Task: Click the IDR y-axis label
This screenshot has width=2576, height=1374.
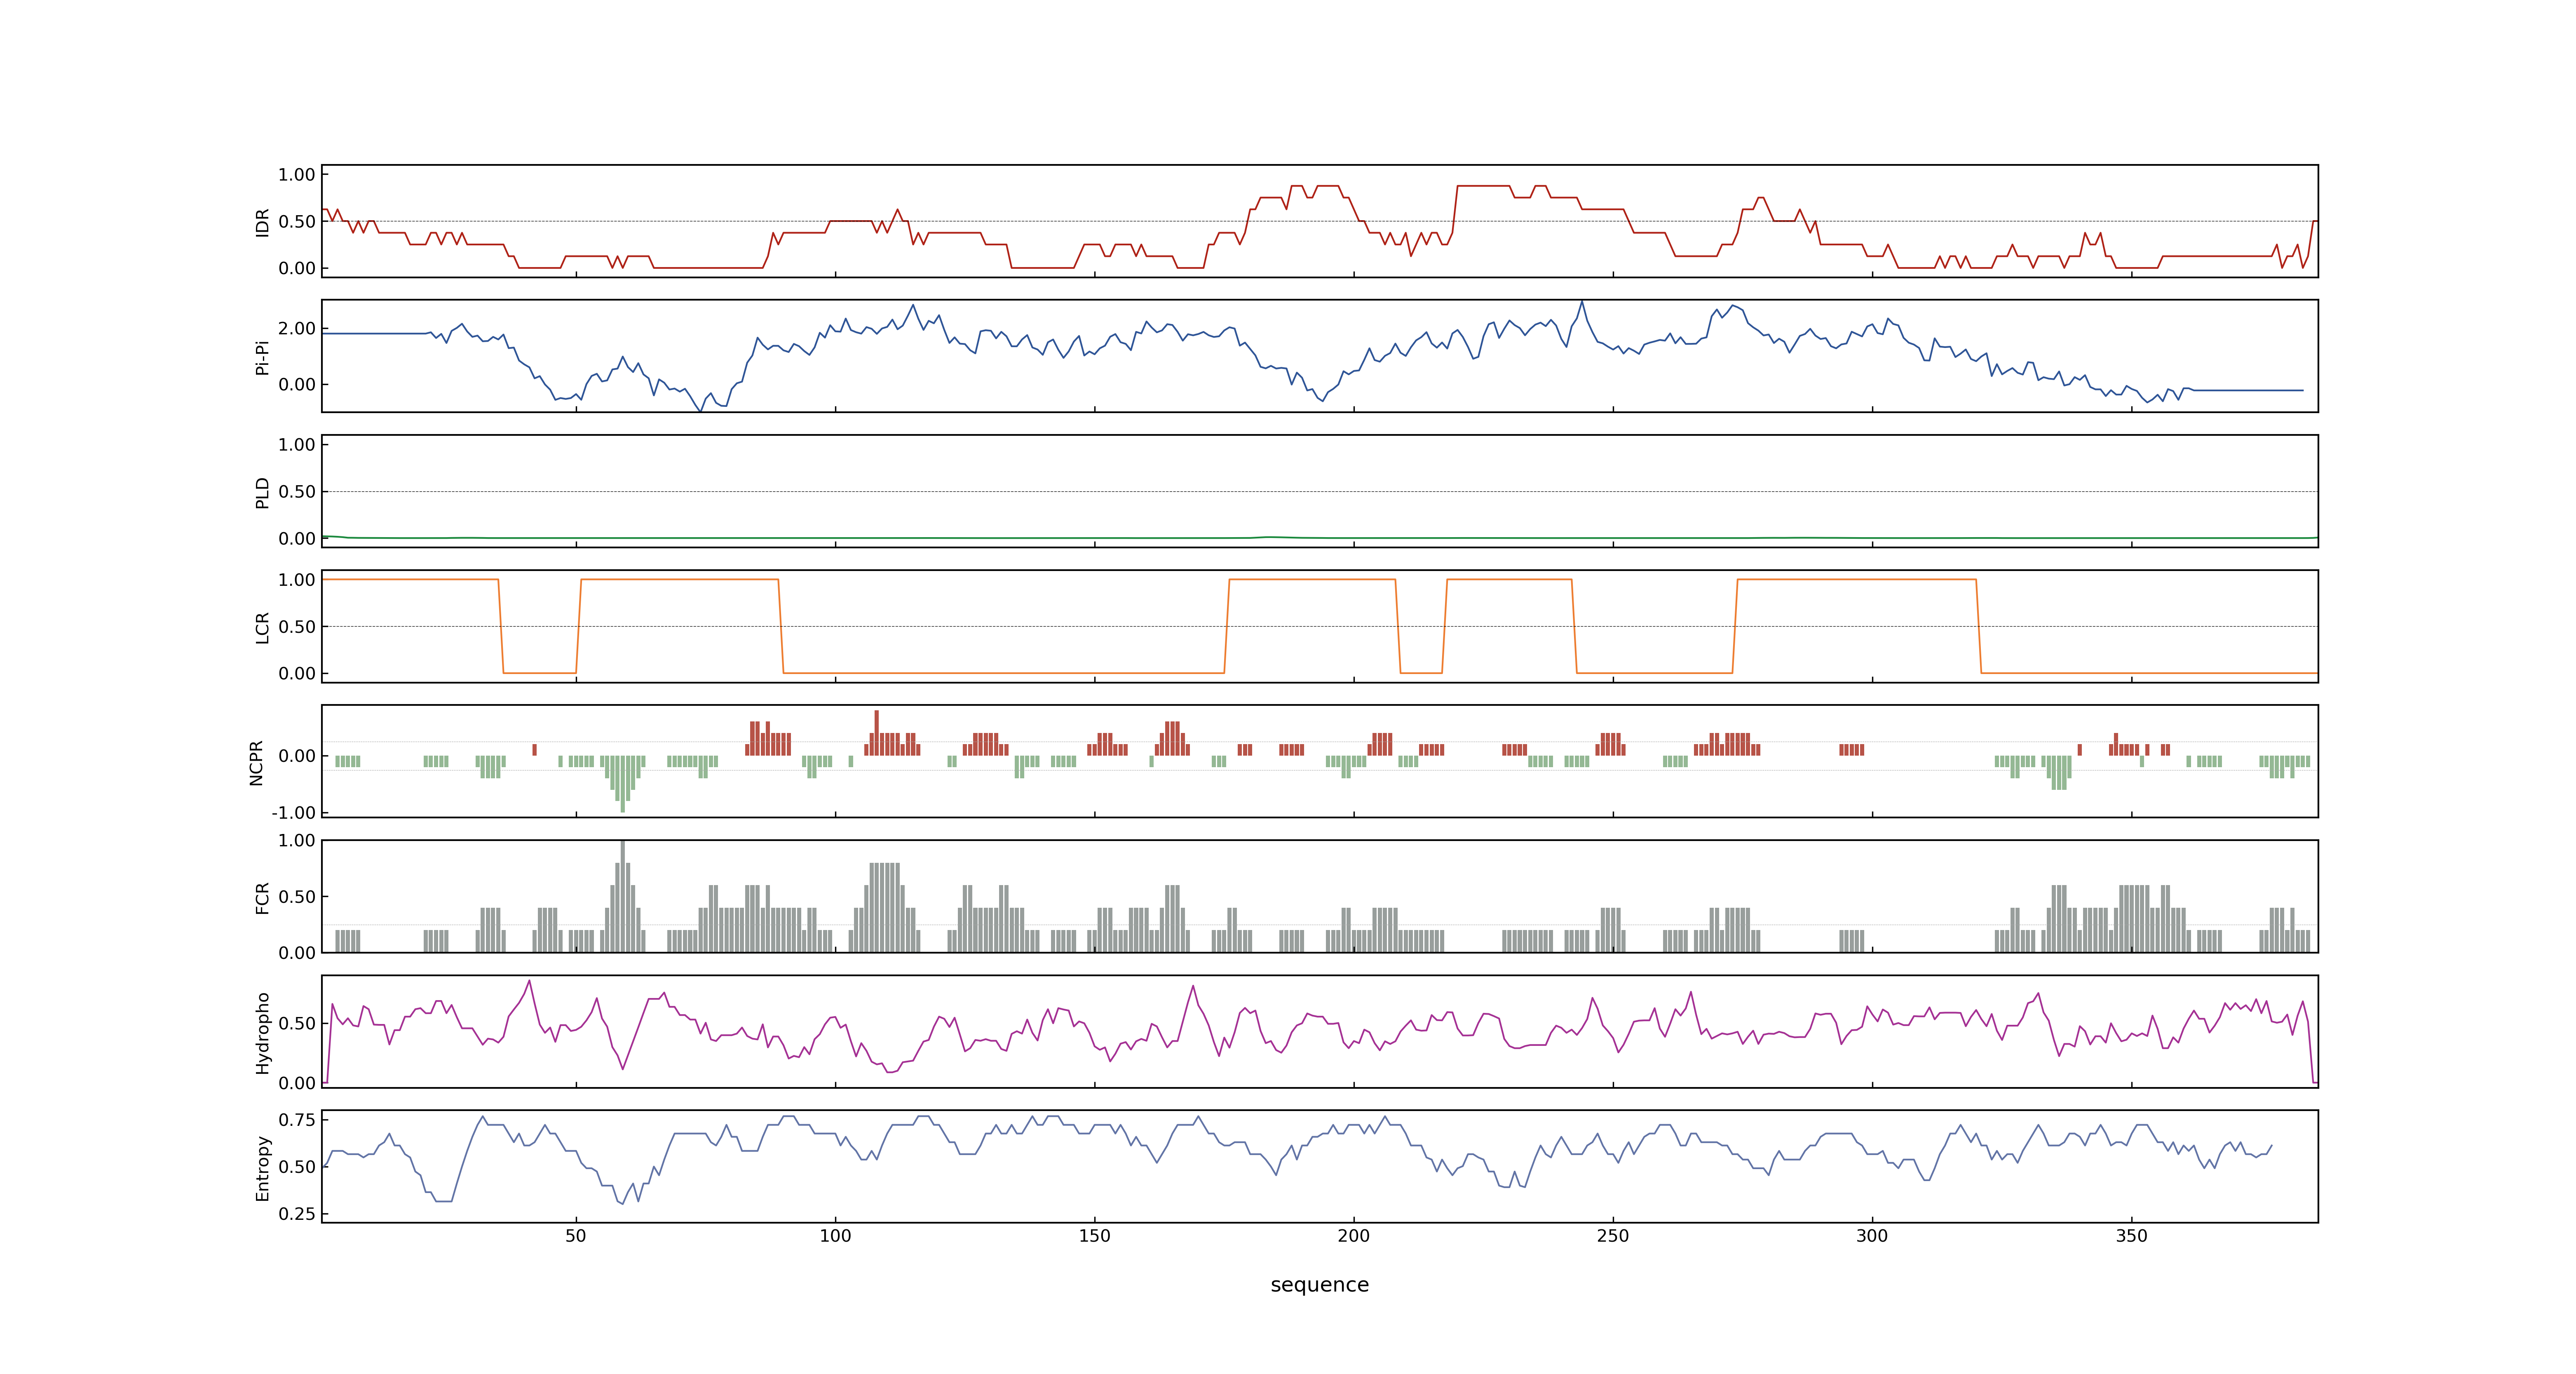Action: [263, 222]
